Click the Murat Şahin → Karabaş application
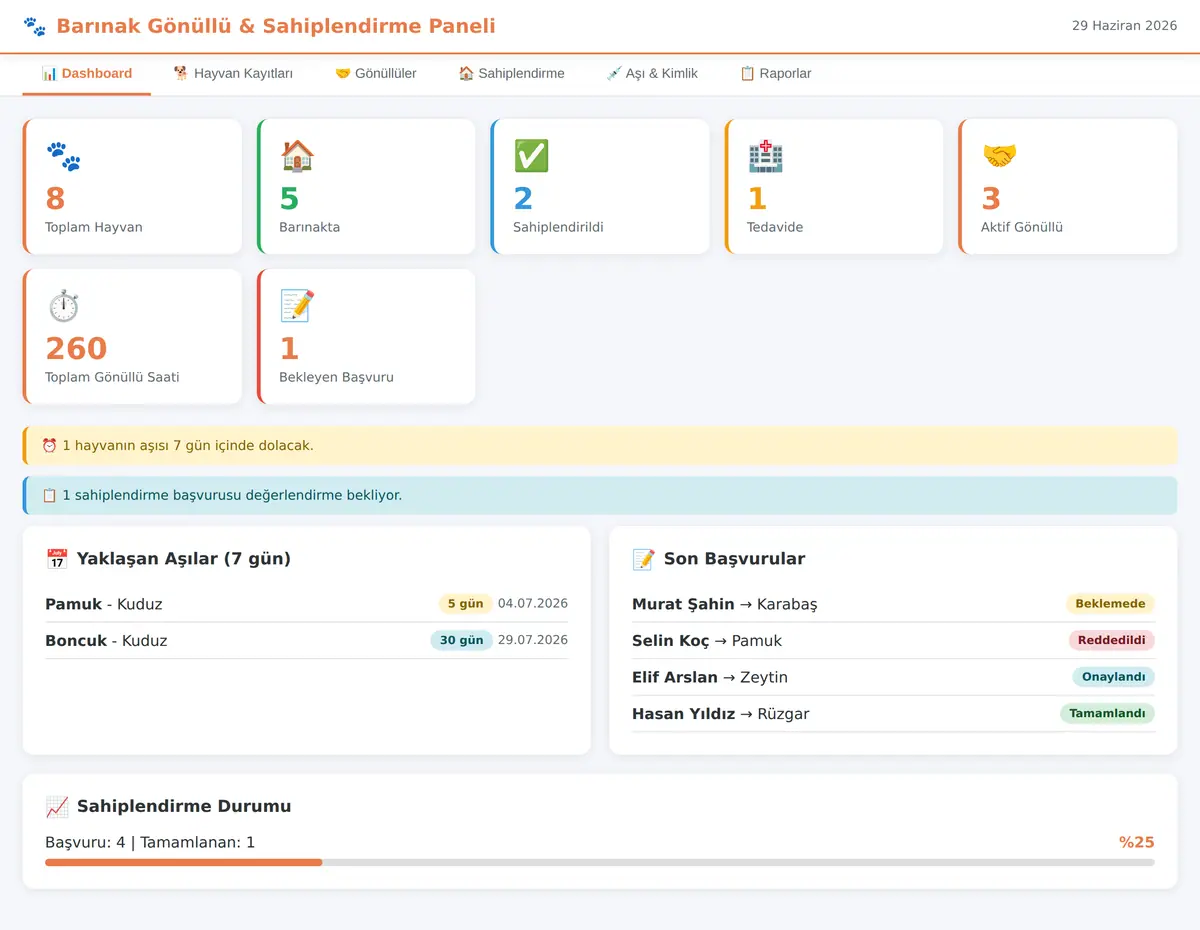The image size is (1200, 930). 894,604
